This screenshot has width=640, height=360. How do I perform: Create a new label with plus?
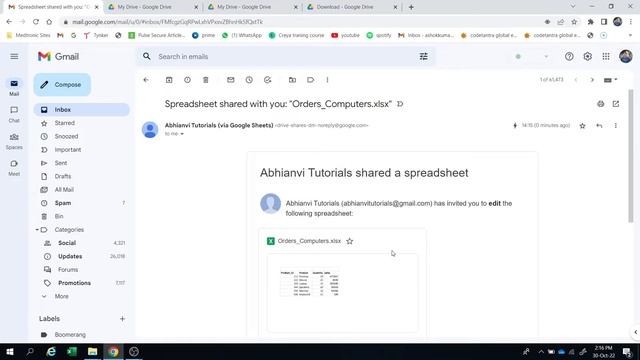click(122, 319)
